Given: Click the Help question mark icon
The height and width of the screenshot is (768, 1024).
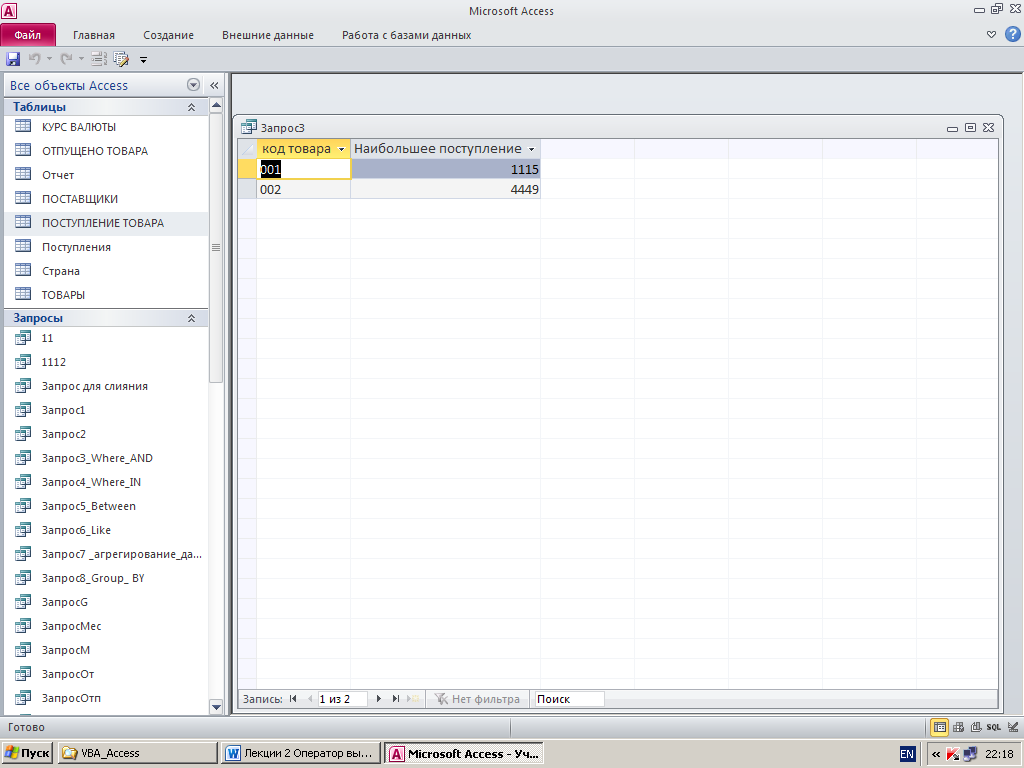Looking at the screenshot, I should pyautogui.click(x=1013, y=34).
